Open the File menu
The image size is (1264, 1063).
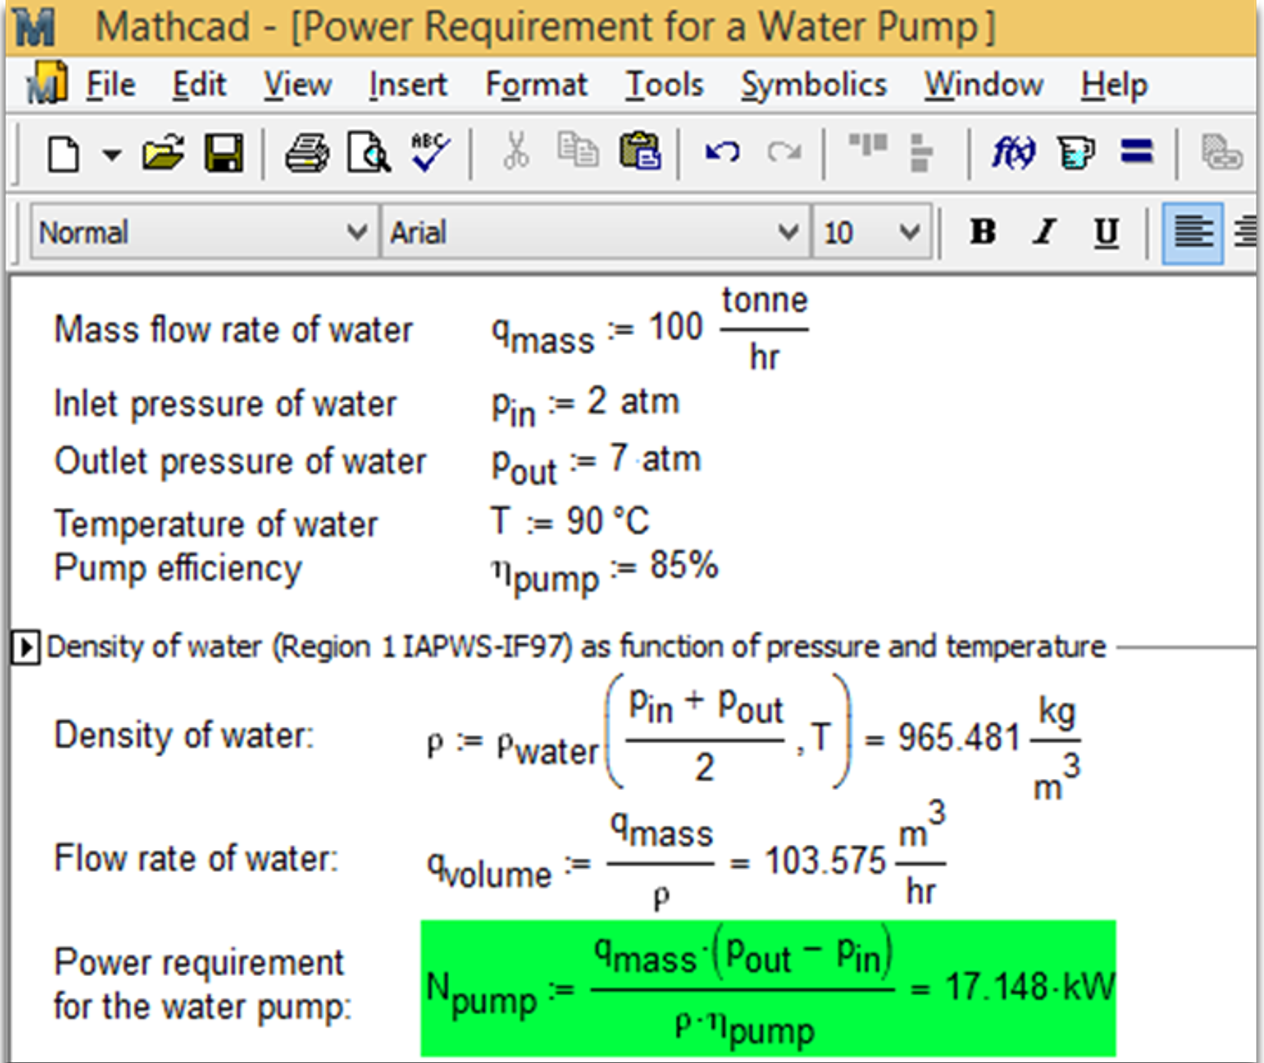tap(110, 85)
